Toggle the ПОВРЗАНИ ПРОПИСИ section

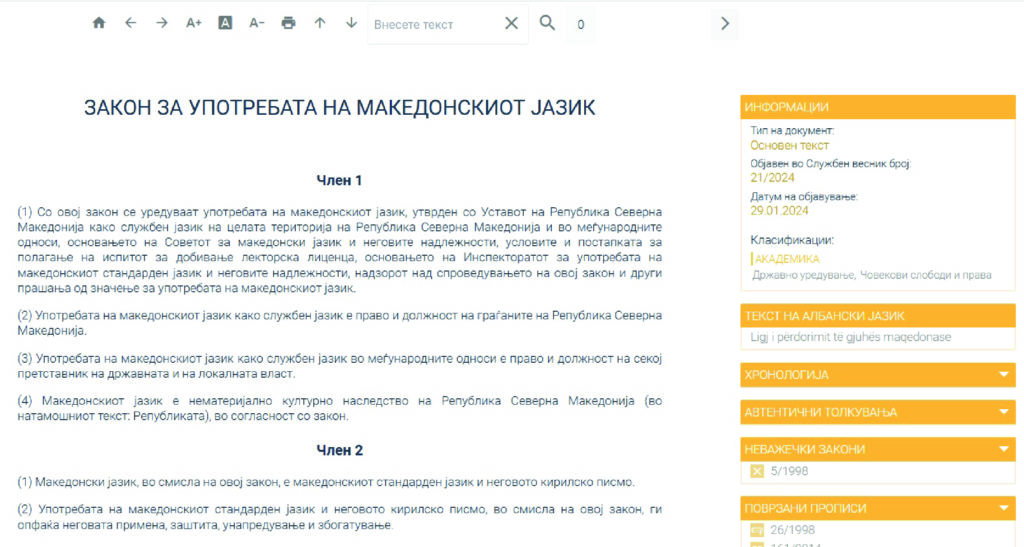coord(1005,508)
